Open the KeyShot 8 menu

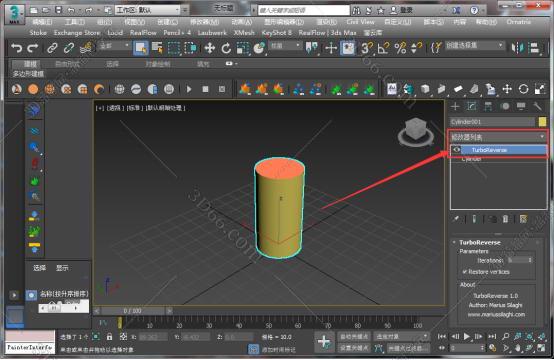click(277, 33)
